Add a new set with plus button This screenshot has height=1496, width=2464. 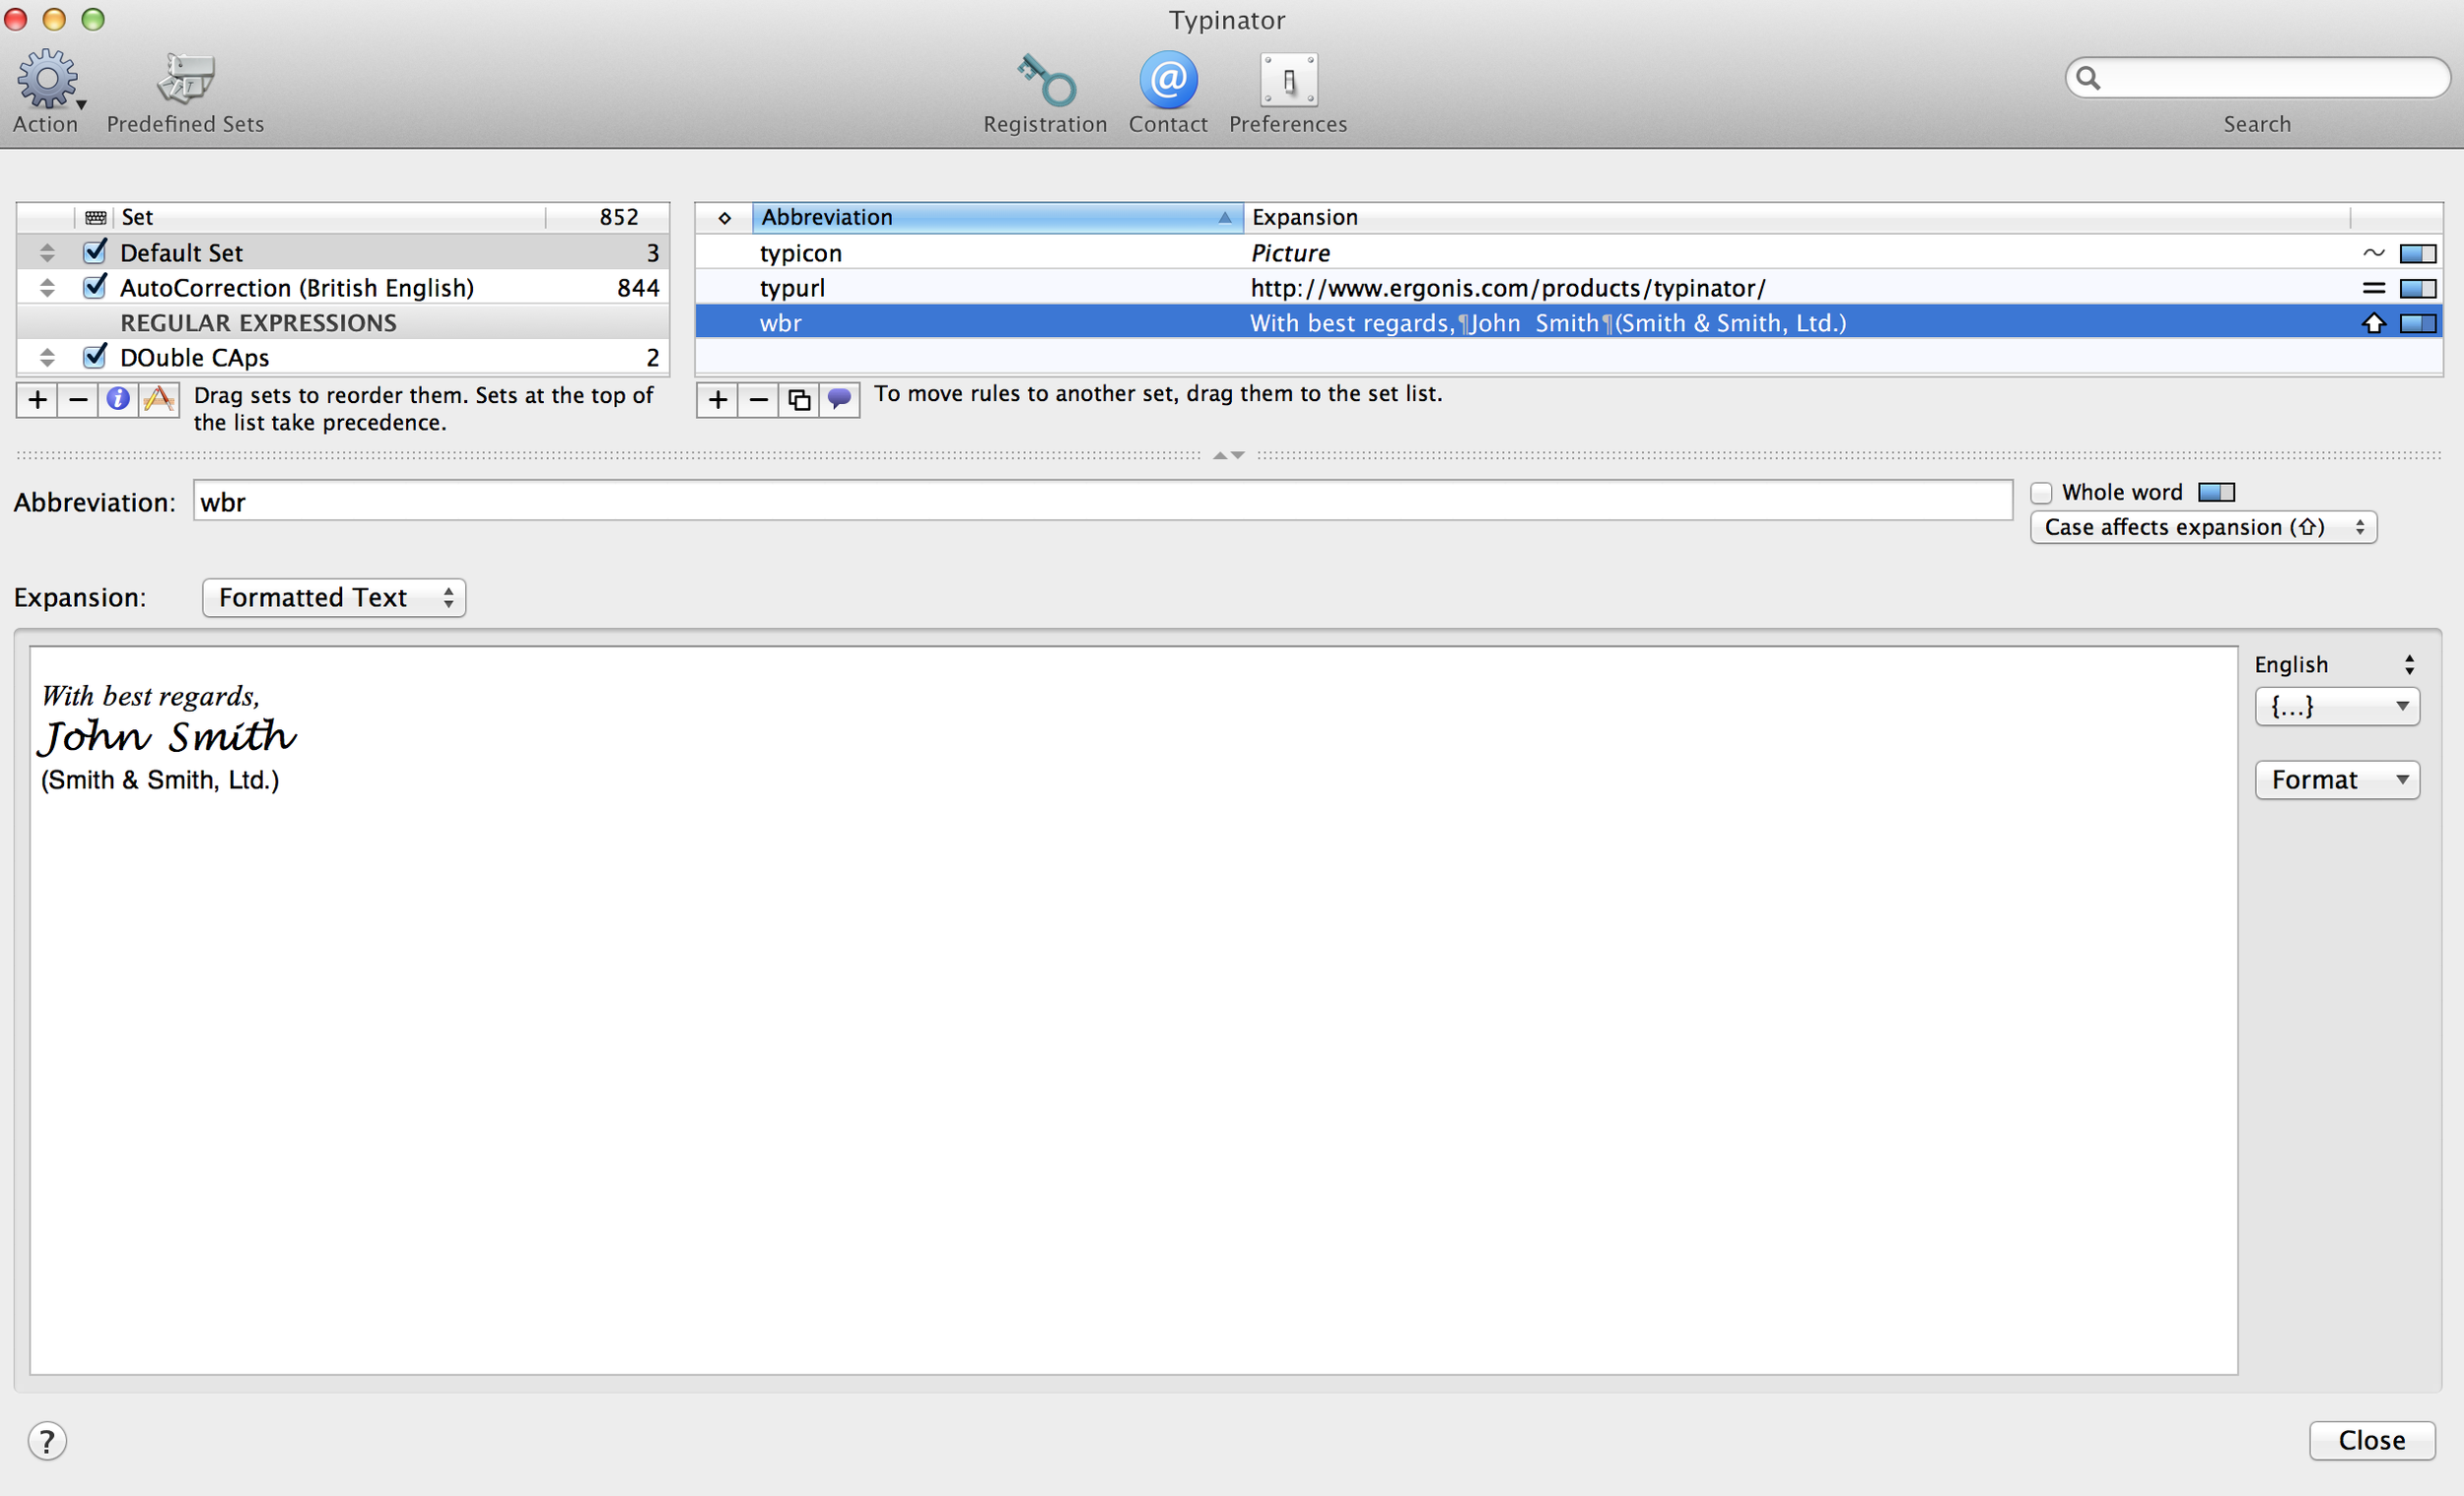pyautogui.click(x=37, y=400)
